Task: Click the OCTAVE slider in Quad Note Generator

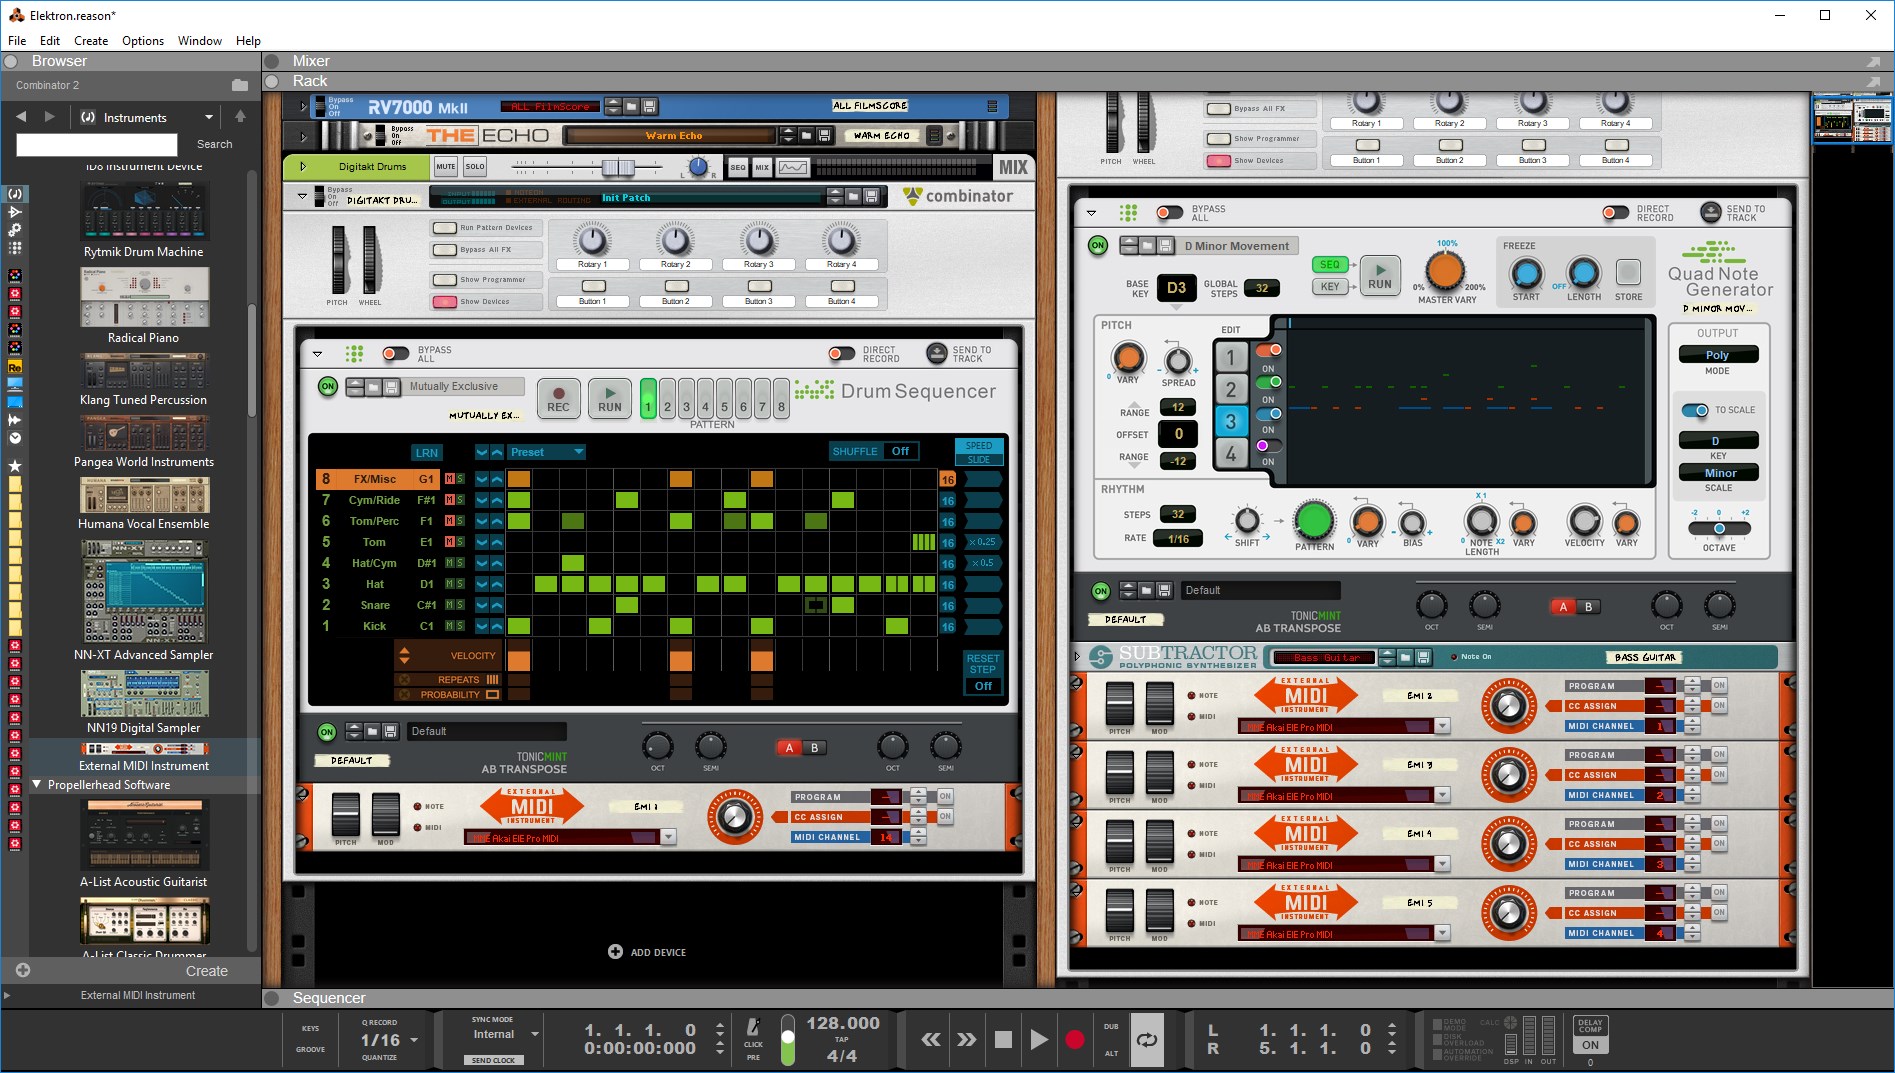Action: (1719, 528)
